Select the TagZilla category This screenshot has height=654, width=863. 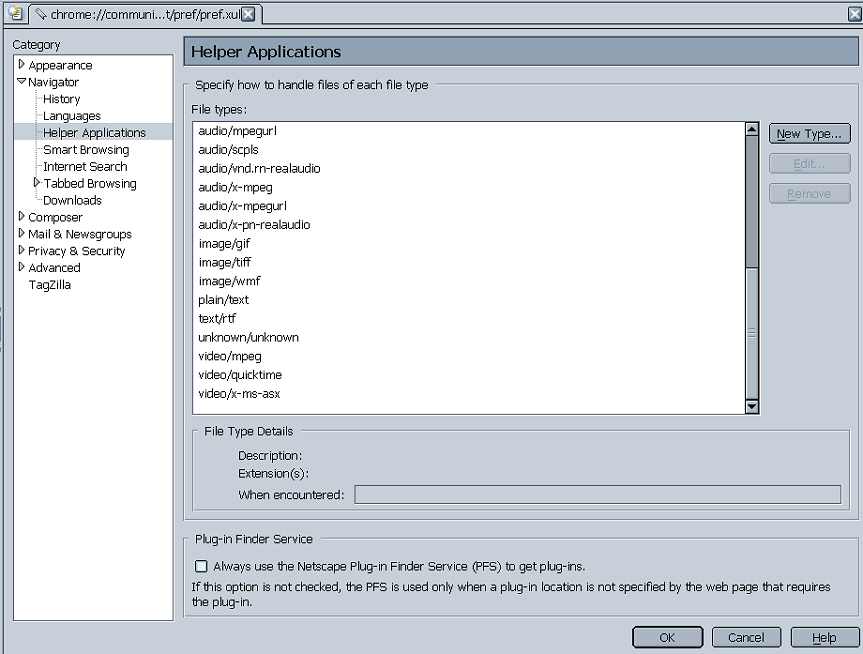[49, 285]
